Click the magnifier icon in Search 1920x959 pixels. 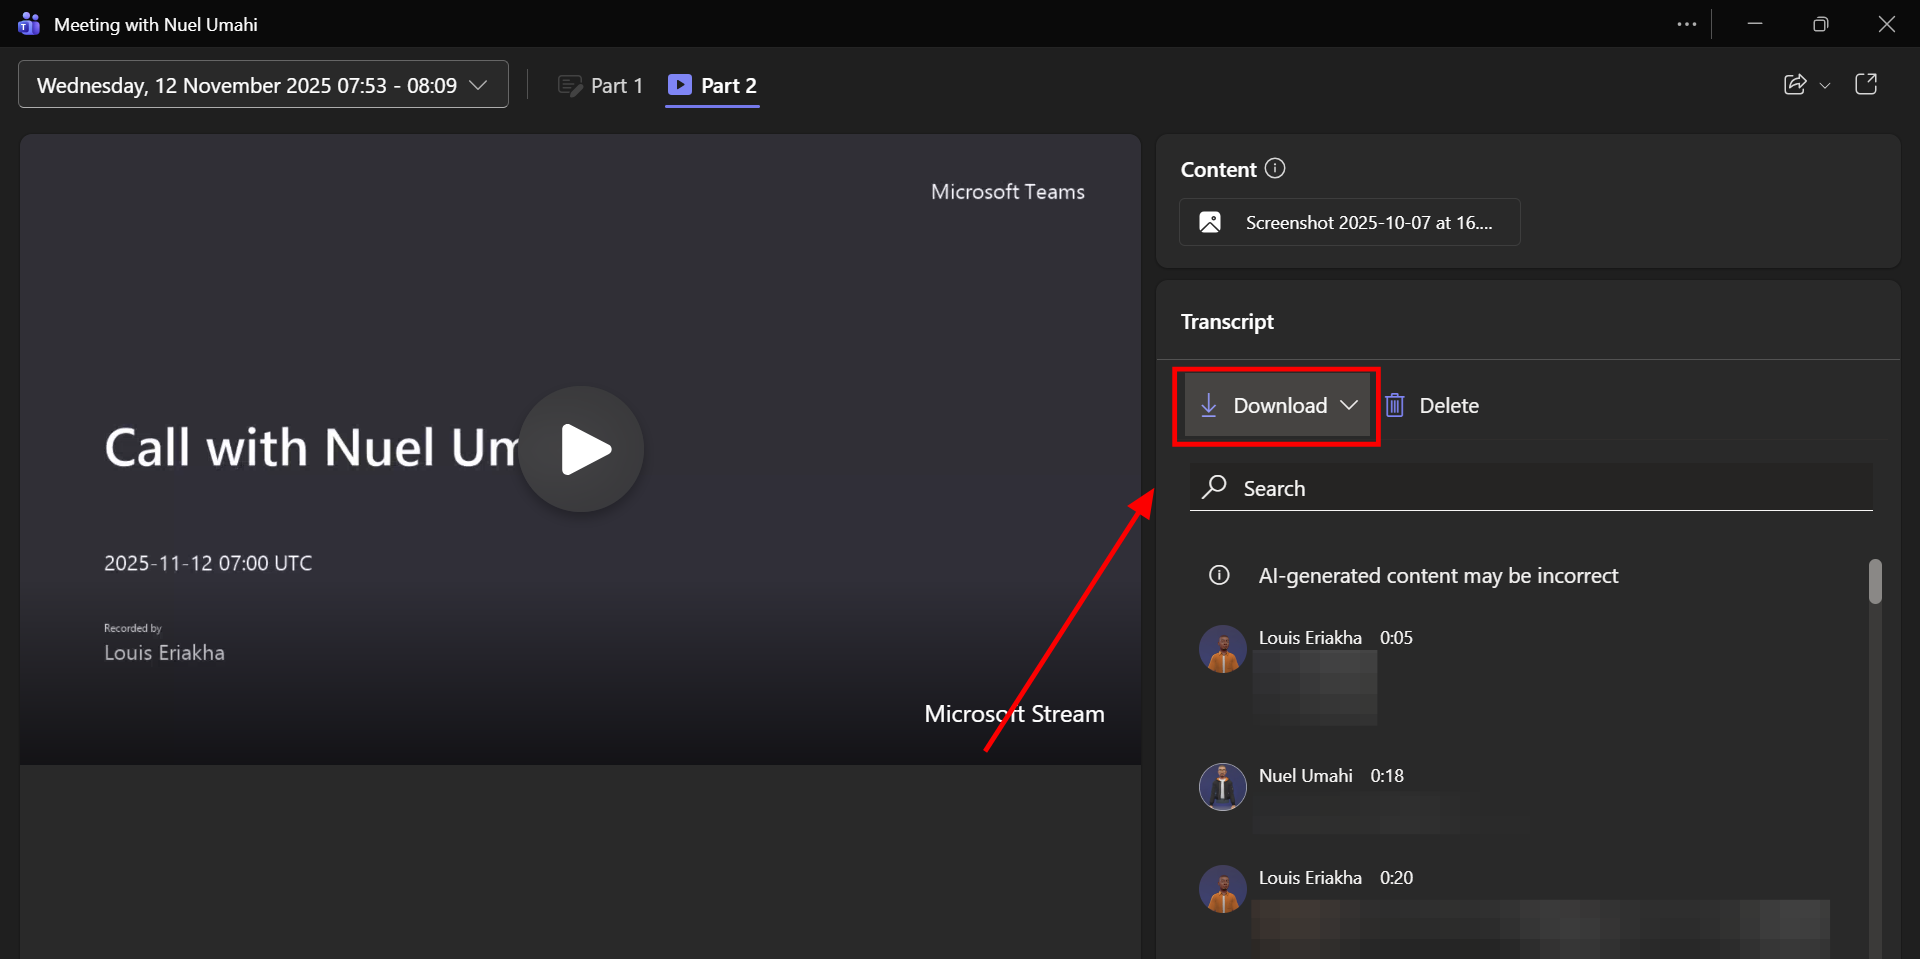[x=1214, y=487]
